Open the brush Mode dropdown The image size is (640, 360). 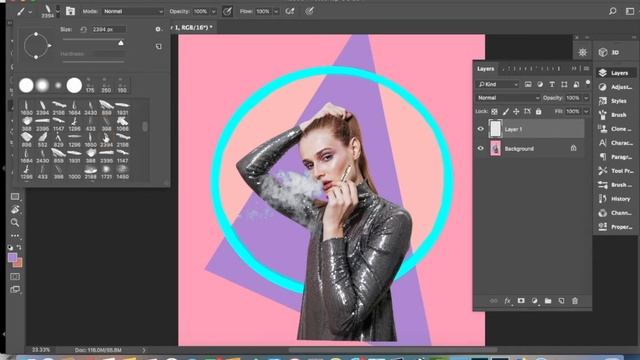[x=132, y=11]
